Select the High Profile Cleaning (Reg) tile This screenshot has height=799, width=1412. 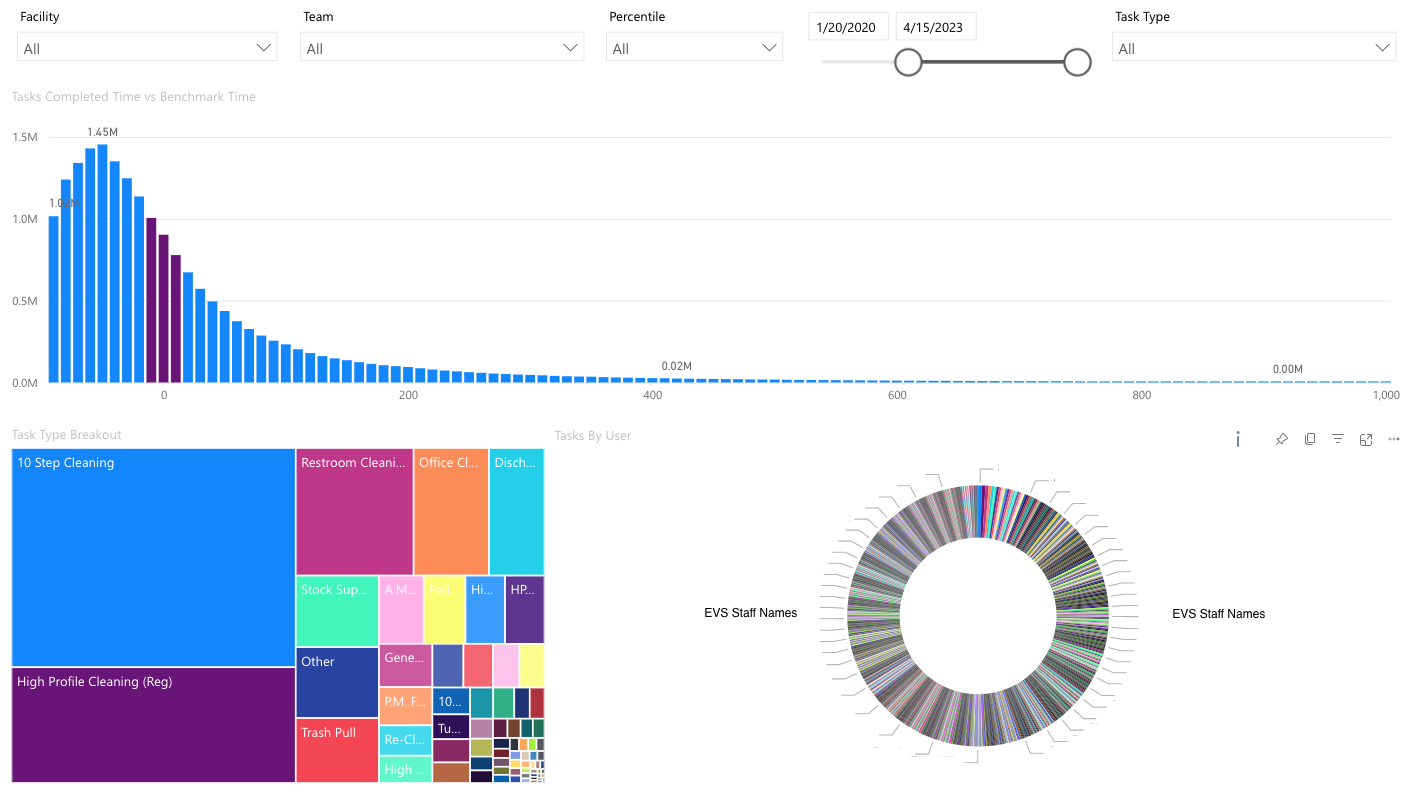pos(153,725)
